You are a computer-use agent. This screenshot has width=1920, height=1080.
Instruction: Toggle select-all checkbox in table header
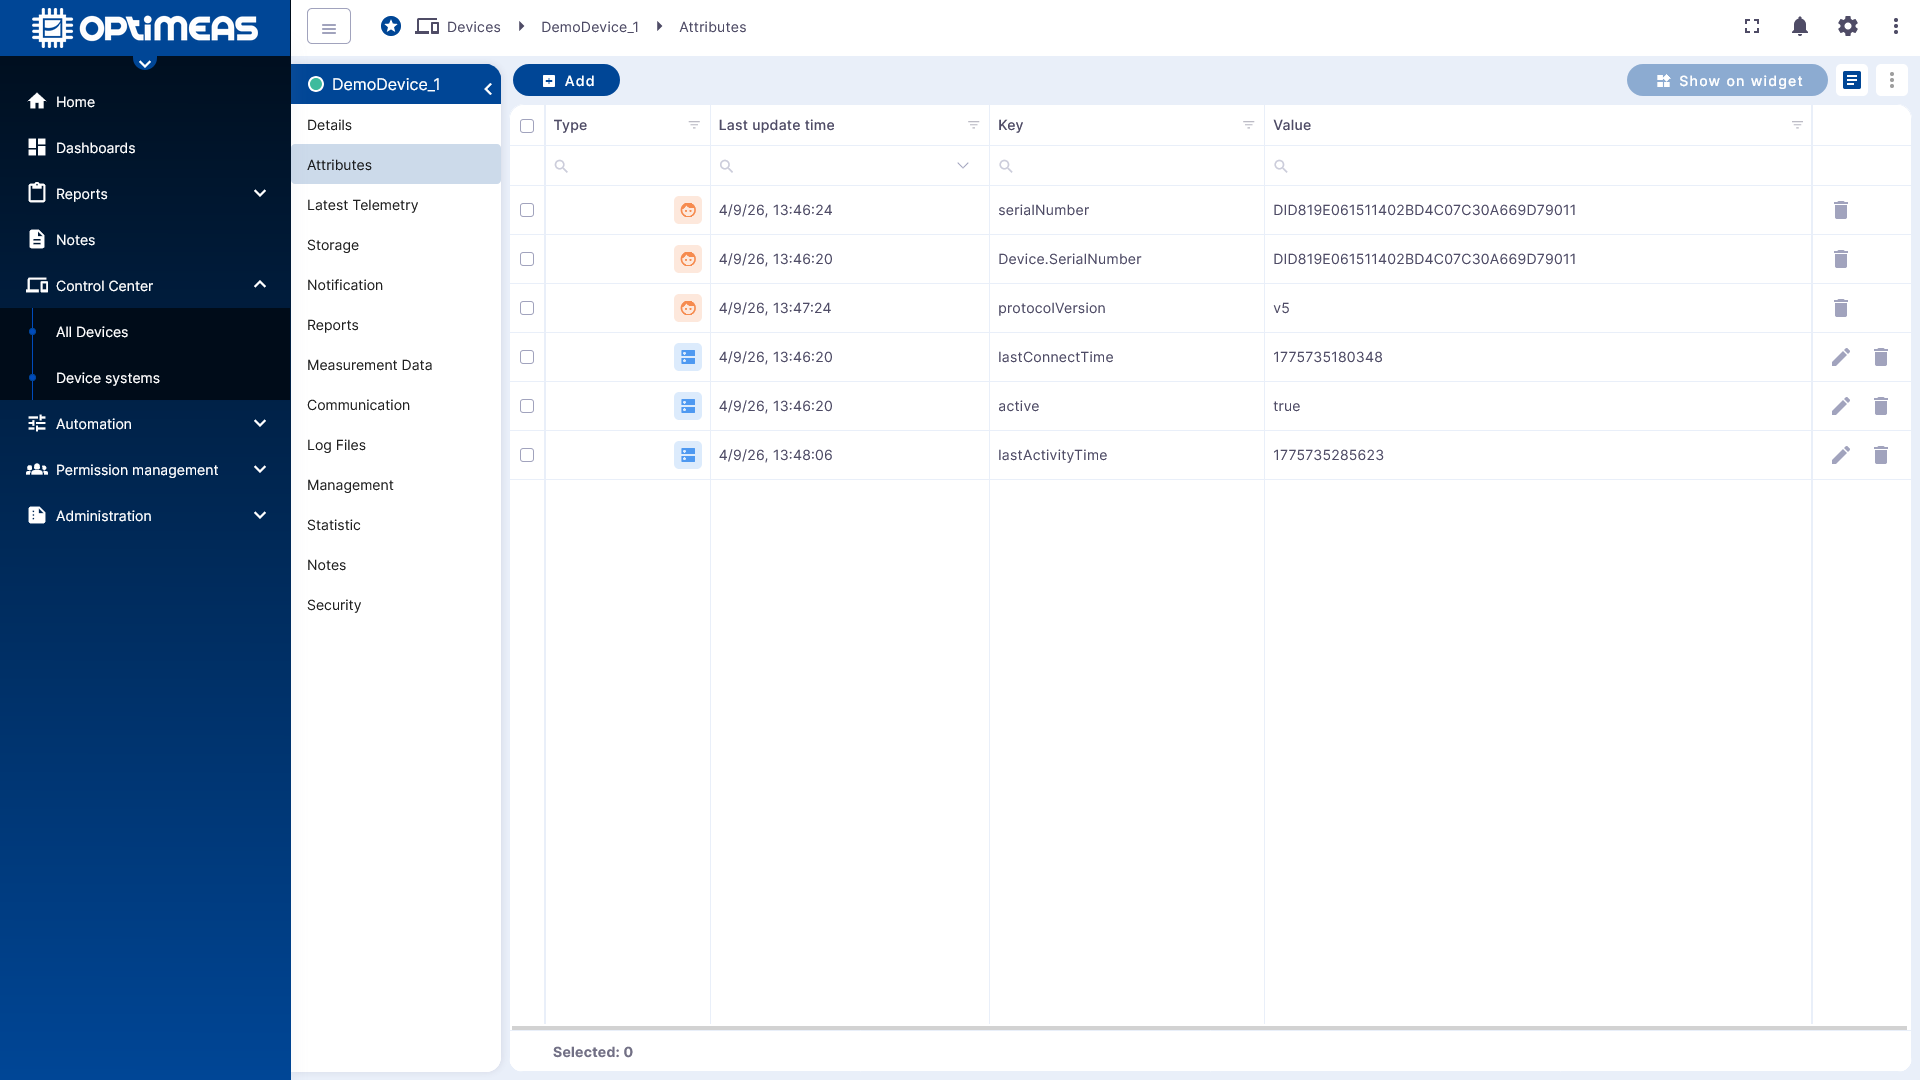[x=527, y=126]
